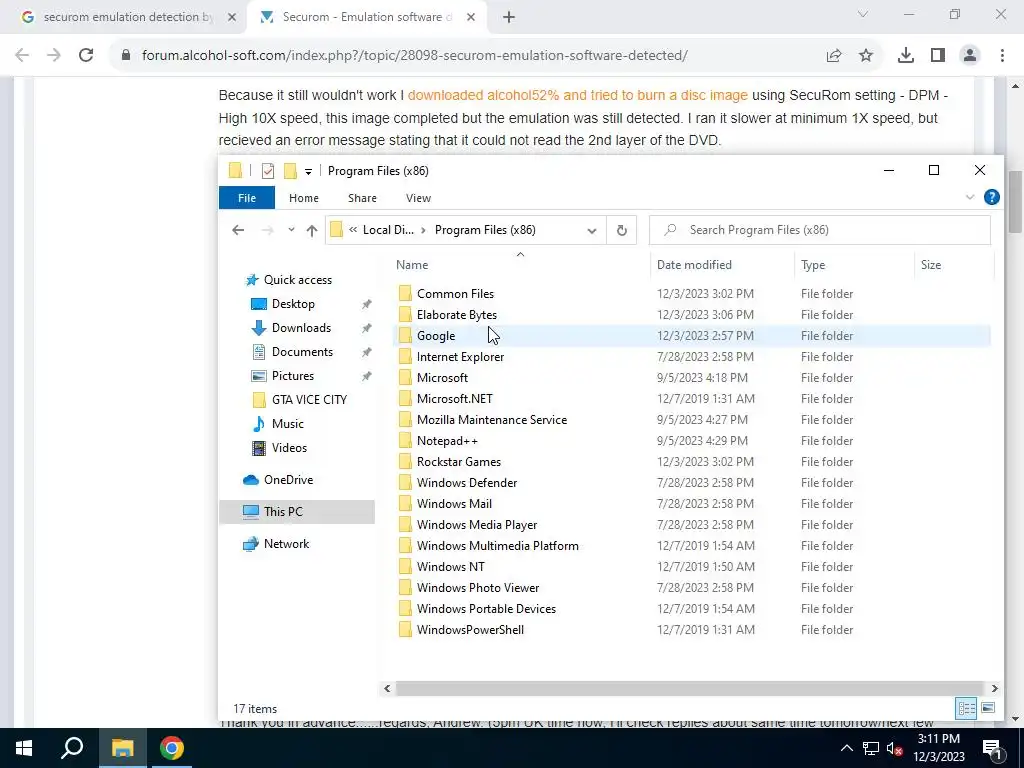Select Downloads in navigation pane
The height and width of the screenshot is (768, 1024).
(x=301, y=328)
